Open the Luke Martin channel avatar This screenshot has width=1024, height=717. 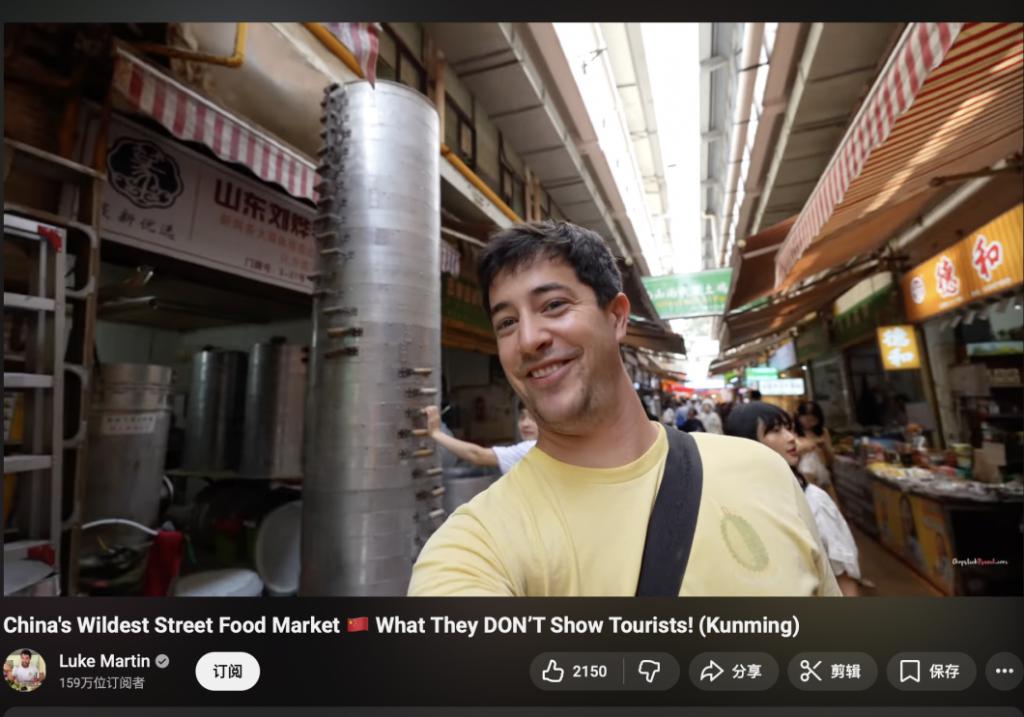coord(24,670)
